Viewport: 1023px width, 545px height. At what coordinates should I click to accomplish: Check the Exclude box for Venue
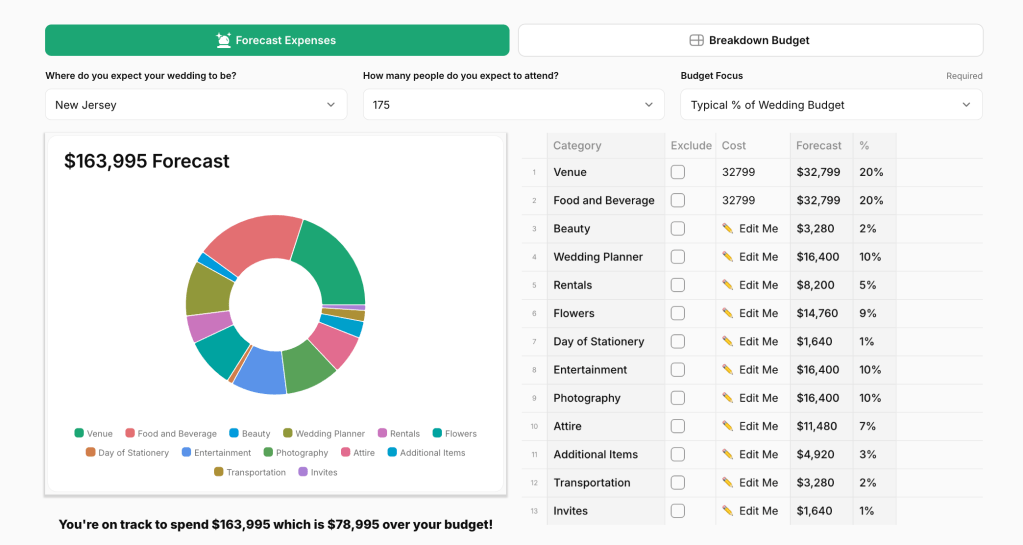coord(678,172)
